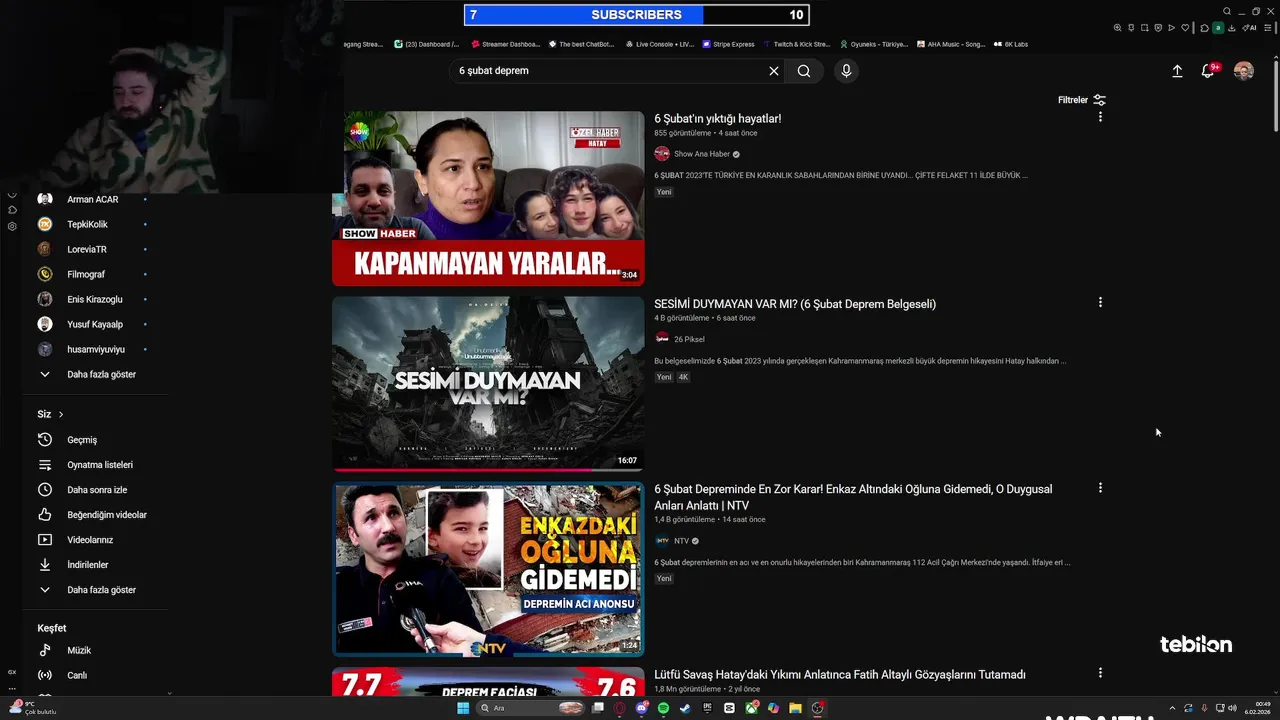Click the 26 Piksel channel avatar

pos(662,339)
